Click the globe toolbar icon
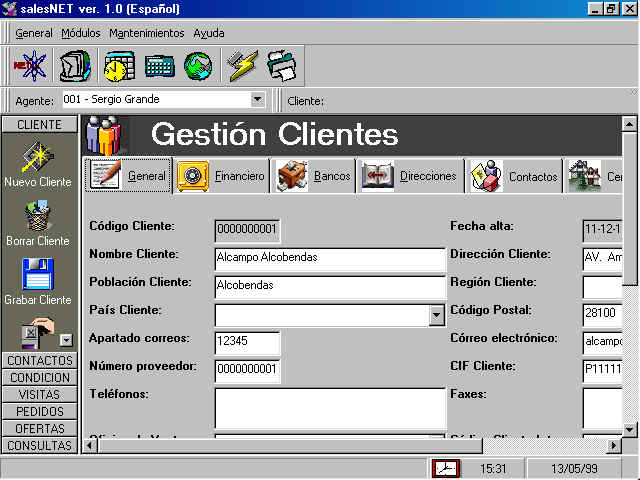The height and width of the screenshot is (480, 640). point(198,66)
